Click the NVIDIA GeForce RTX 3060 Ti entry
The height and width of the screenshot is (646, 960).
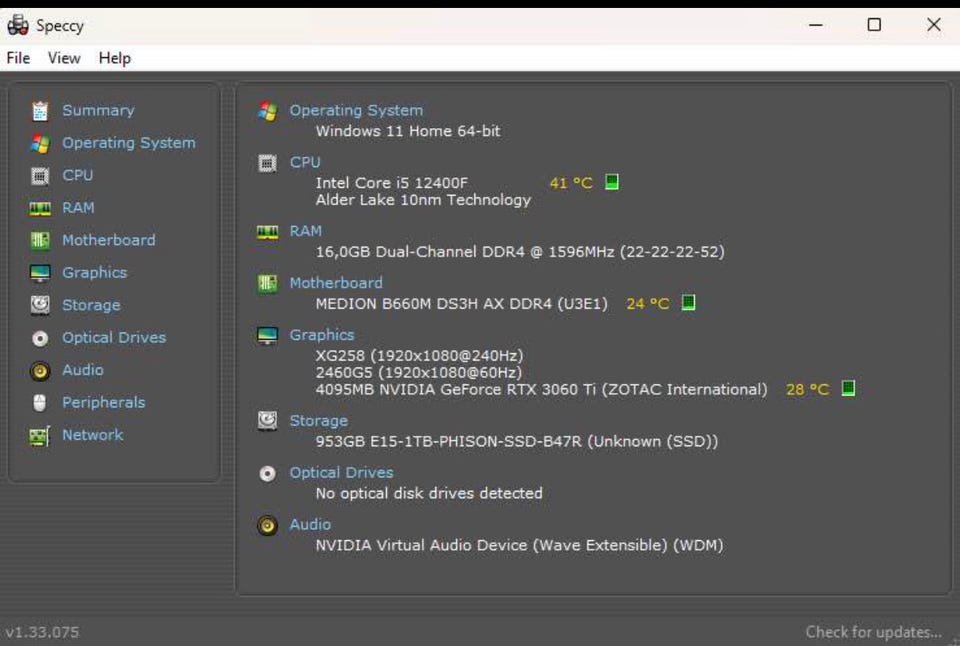(541, 389)
